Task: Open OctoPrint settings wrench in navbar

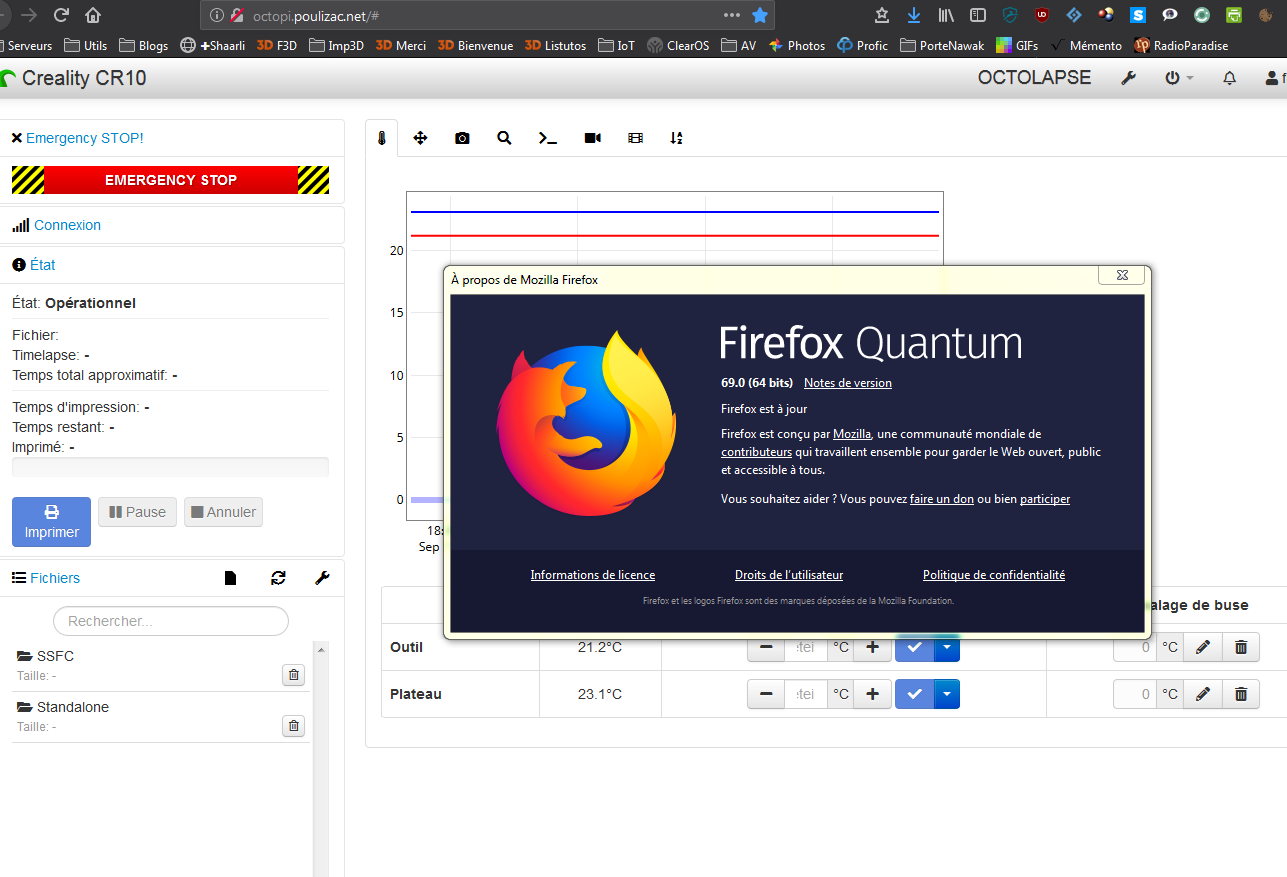Action: tap(1128, 78)
